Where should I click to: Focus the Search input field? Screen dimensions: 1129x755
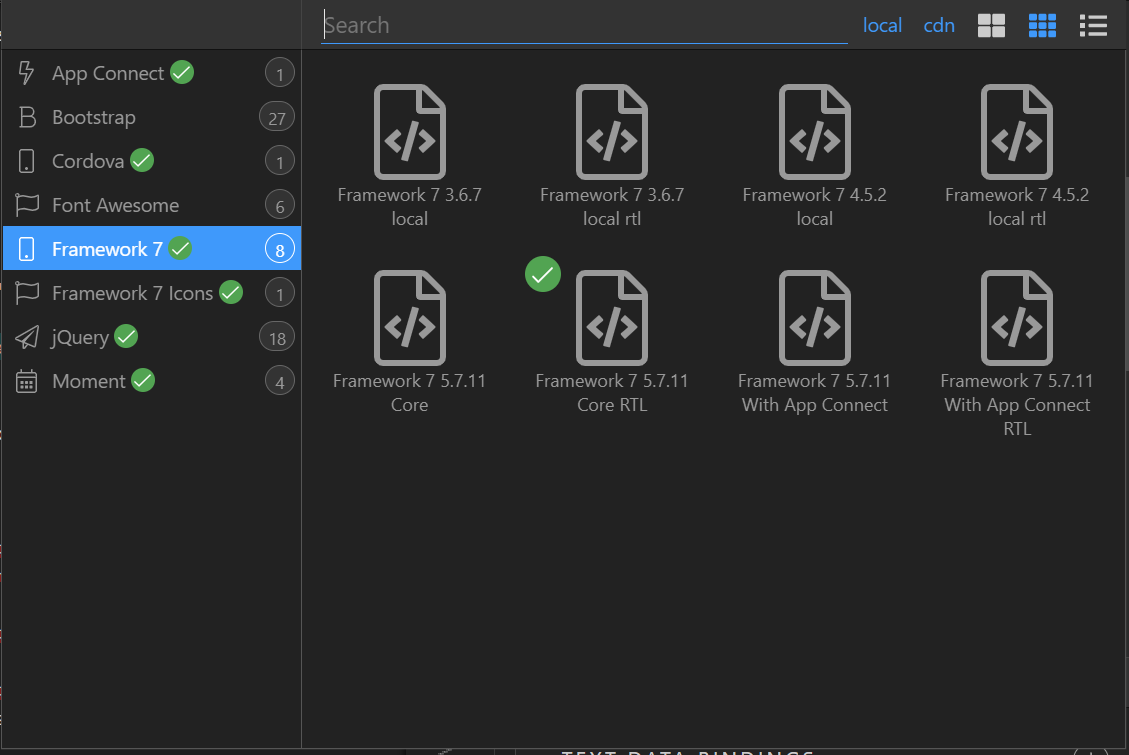[584, 25]
